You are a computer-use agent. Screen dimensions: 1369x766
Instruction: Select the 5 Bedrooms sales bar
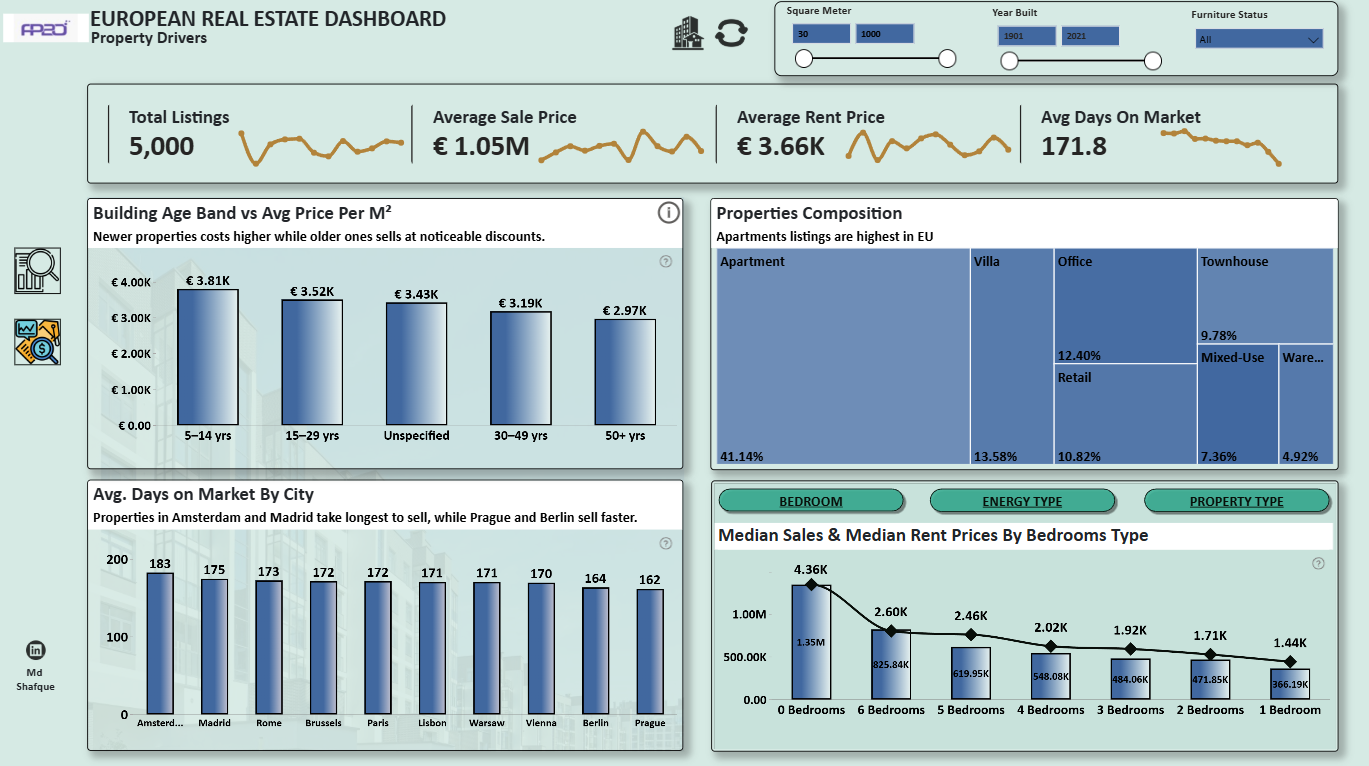pyautogui.click(x=971, y=673)
